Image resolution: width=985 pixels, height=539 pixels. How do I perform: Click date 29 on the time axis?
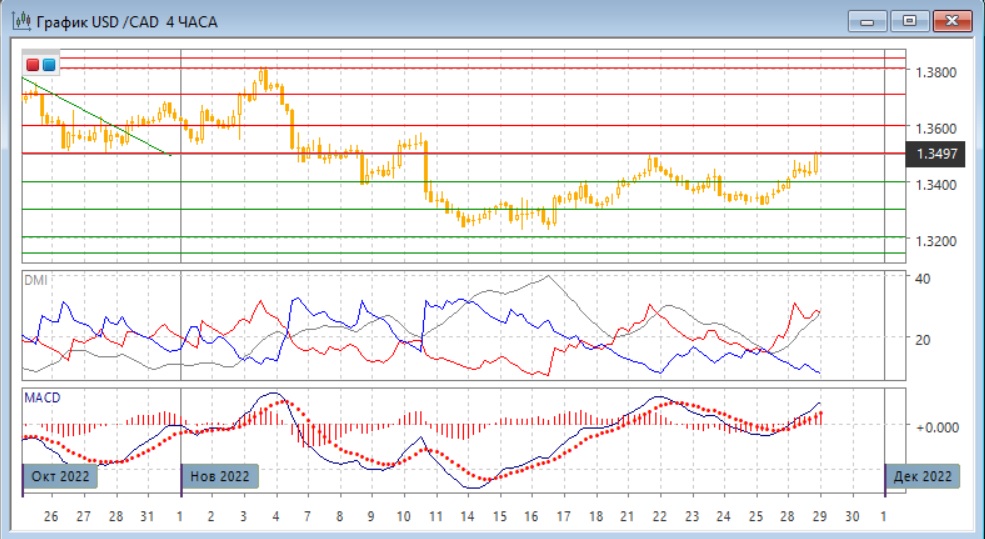820,516
